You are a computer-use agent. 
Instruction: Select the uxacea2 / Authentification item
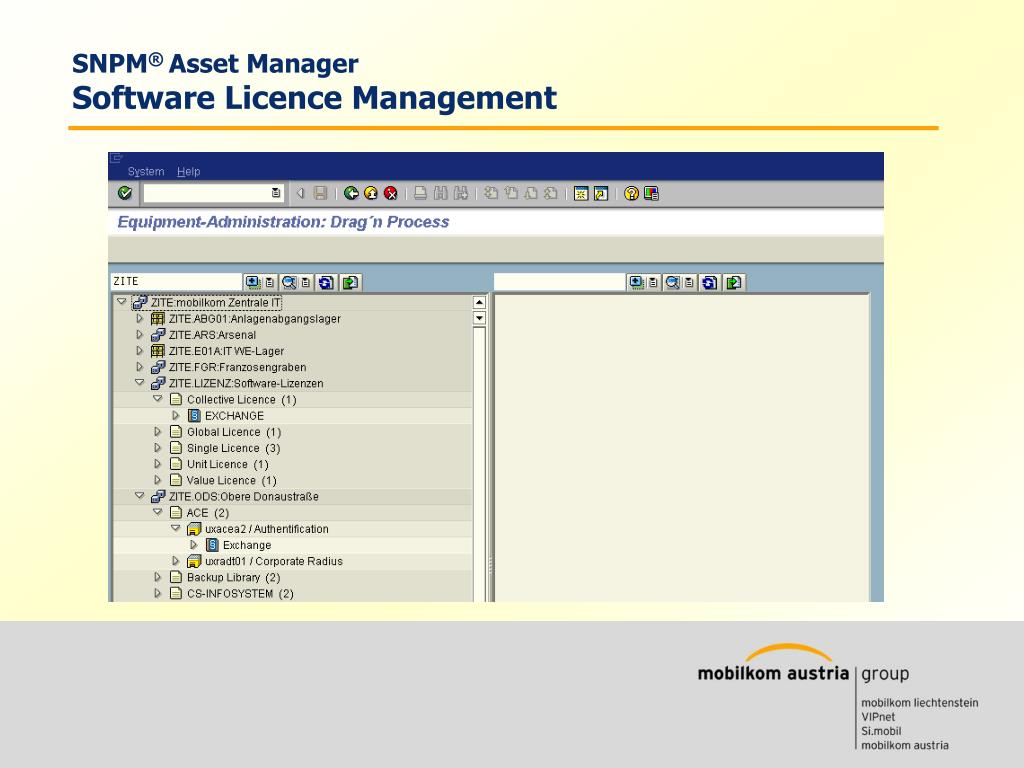tap(266, 529)
